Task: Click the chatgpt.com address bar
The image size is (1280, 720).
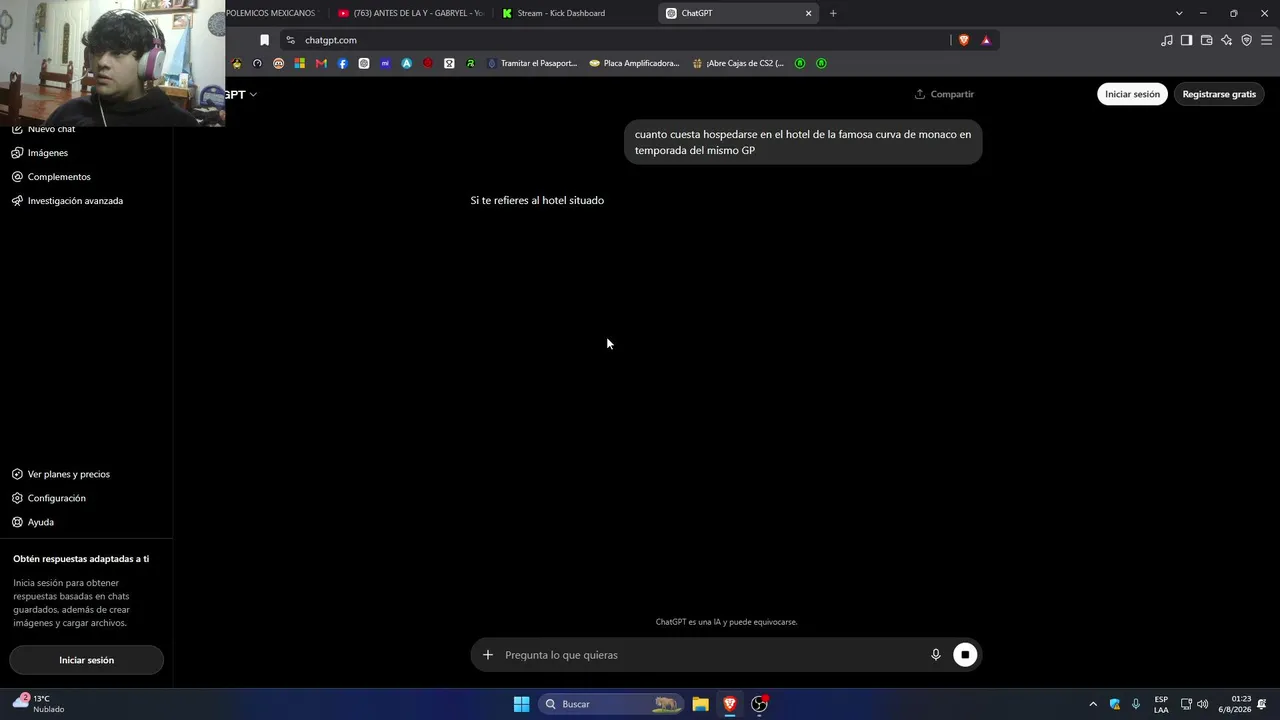Action: [620, 40]
